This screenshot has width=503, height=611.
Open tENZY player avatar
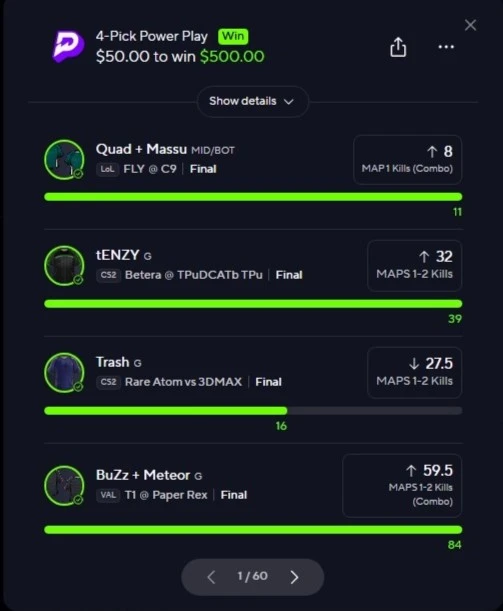point(64,265)
